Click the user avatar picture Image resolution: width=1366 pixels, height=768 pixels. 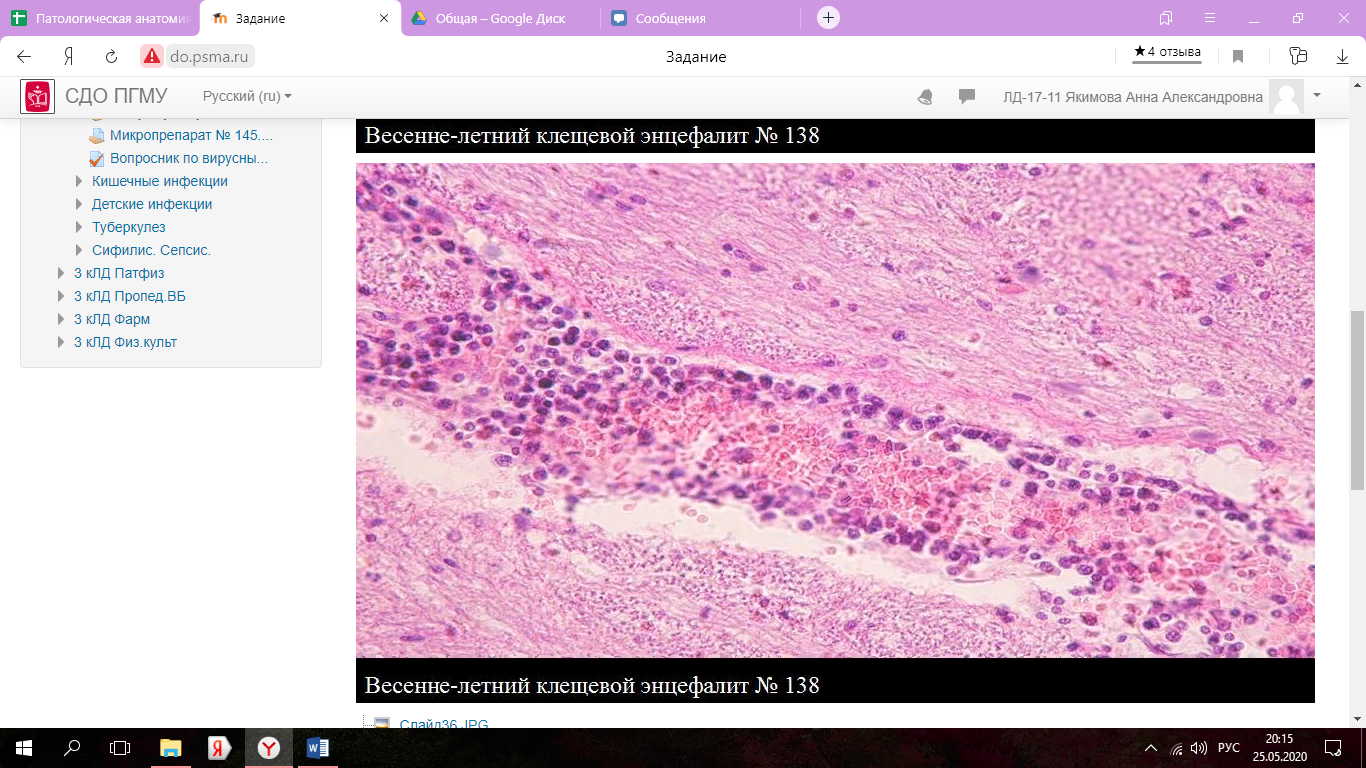(x=1286, y=97)
